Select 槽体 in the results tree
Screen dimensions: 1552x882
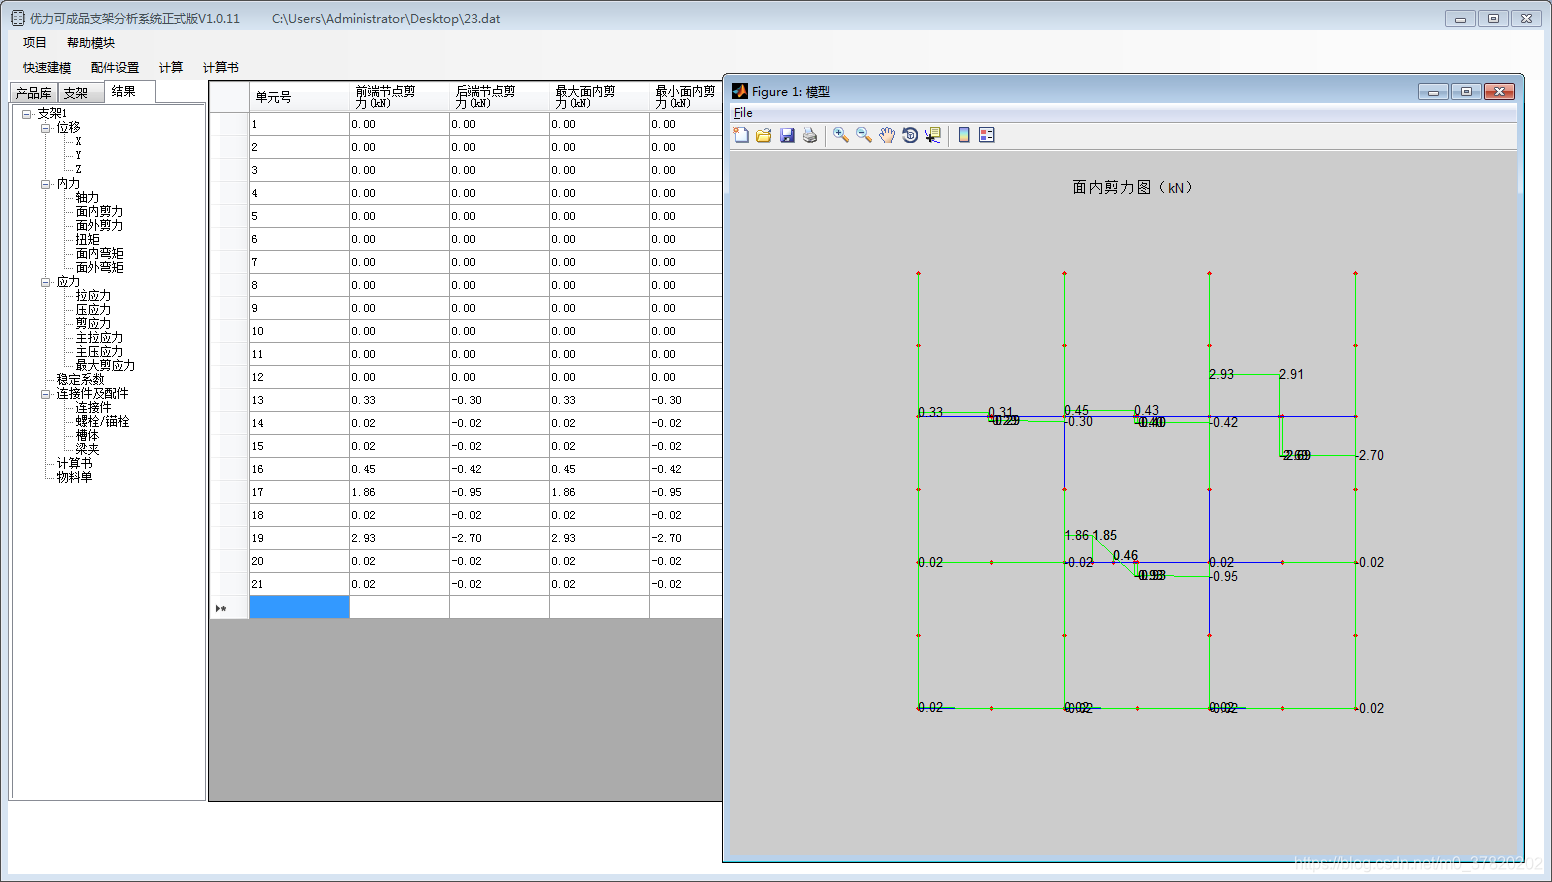point(87,436)
